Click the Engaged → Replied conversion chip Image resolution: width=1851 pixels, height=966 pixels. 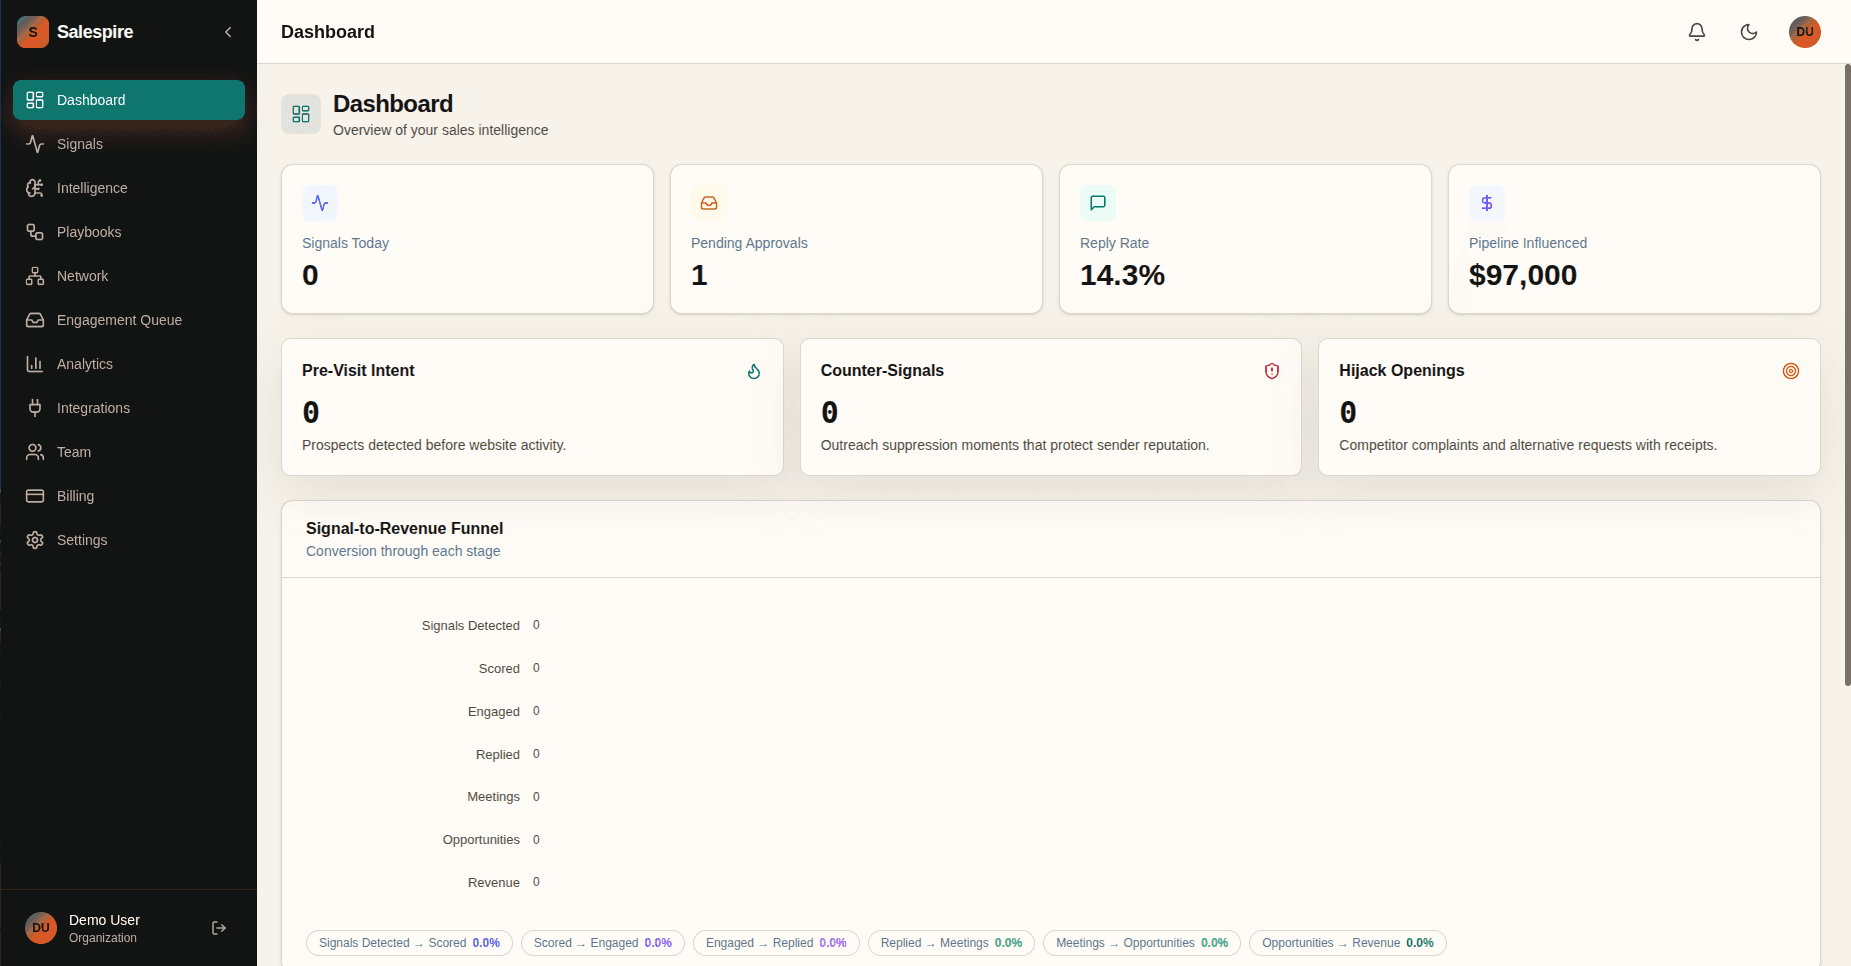click(776, 943)
